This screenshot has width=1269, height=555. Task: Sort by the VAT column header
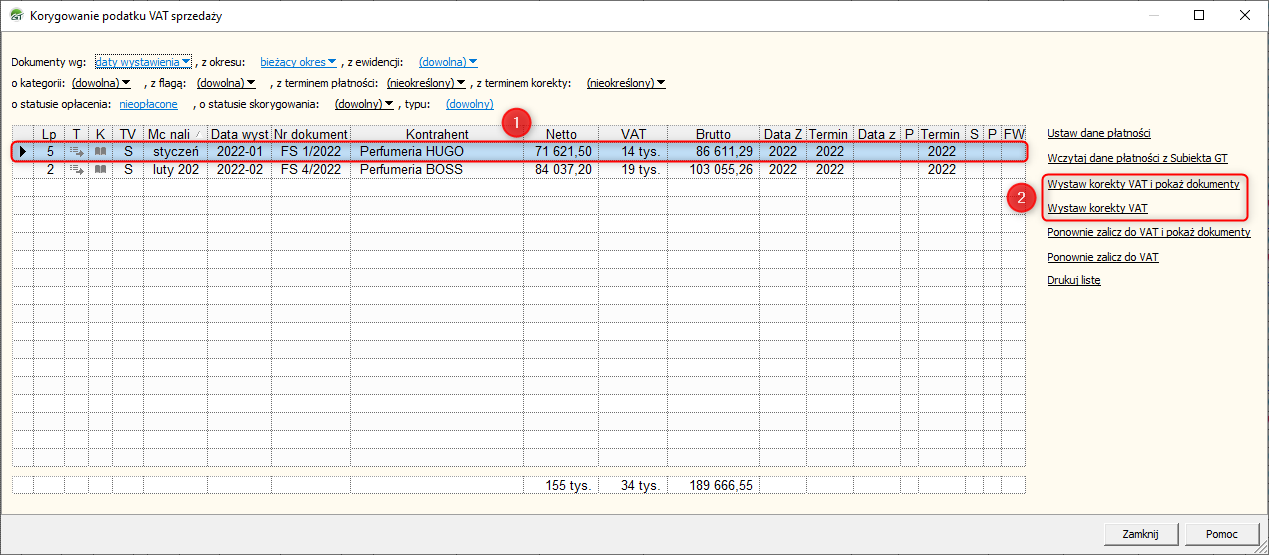coord(633,134)
